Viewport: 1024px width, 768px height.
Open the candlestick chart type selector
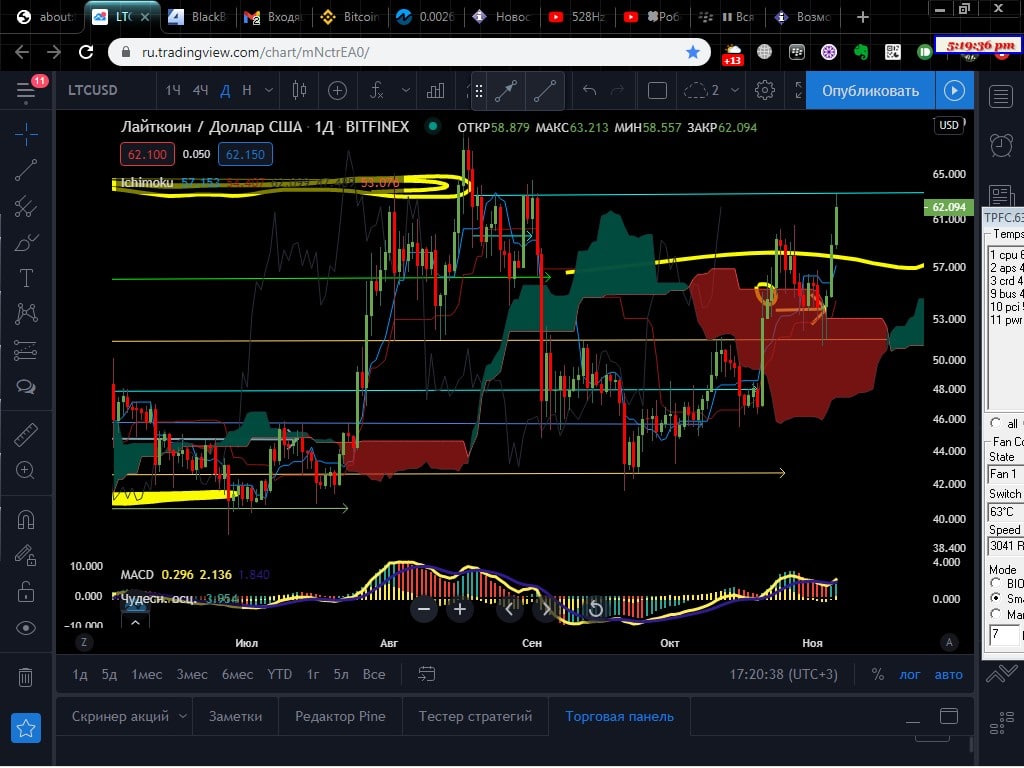(x=300, y=91)
